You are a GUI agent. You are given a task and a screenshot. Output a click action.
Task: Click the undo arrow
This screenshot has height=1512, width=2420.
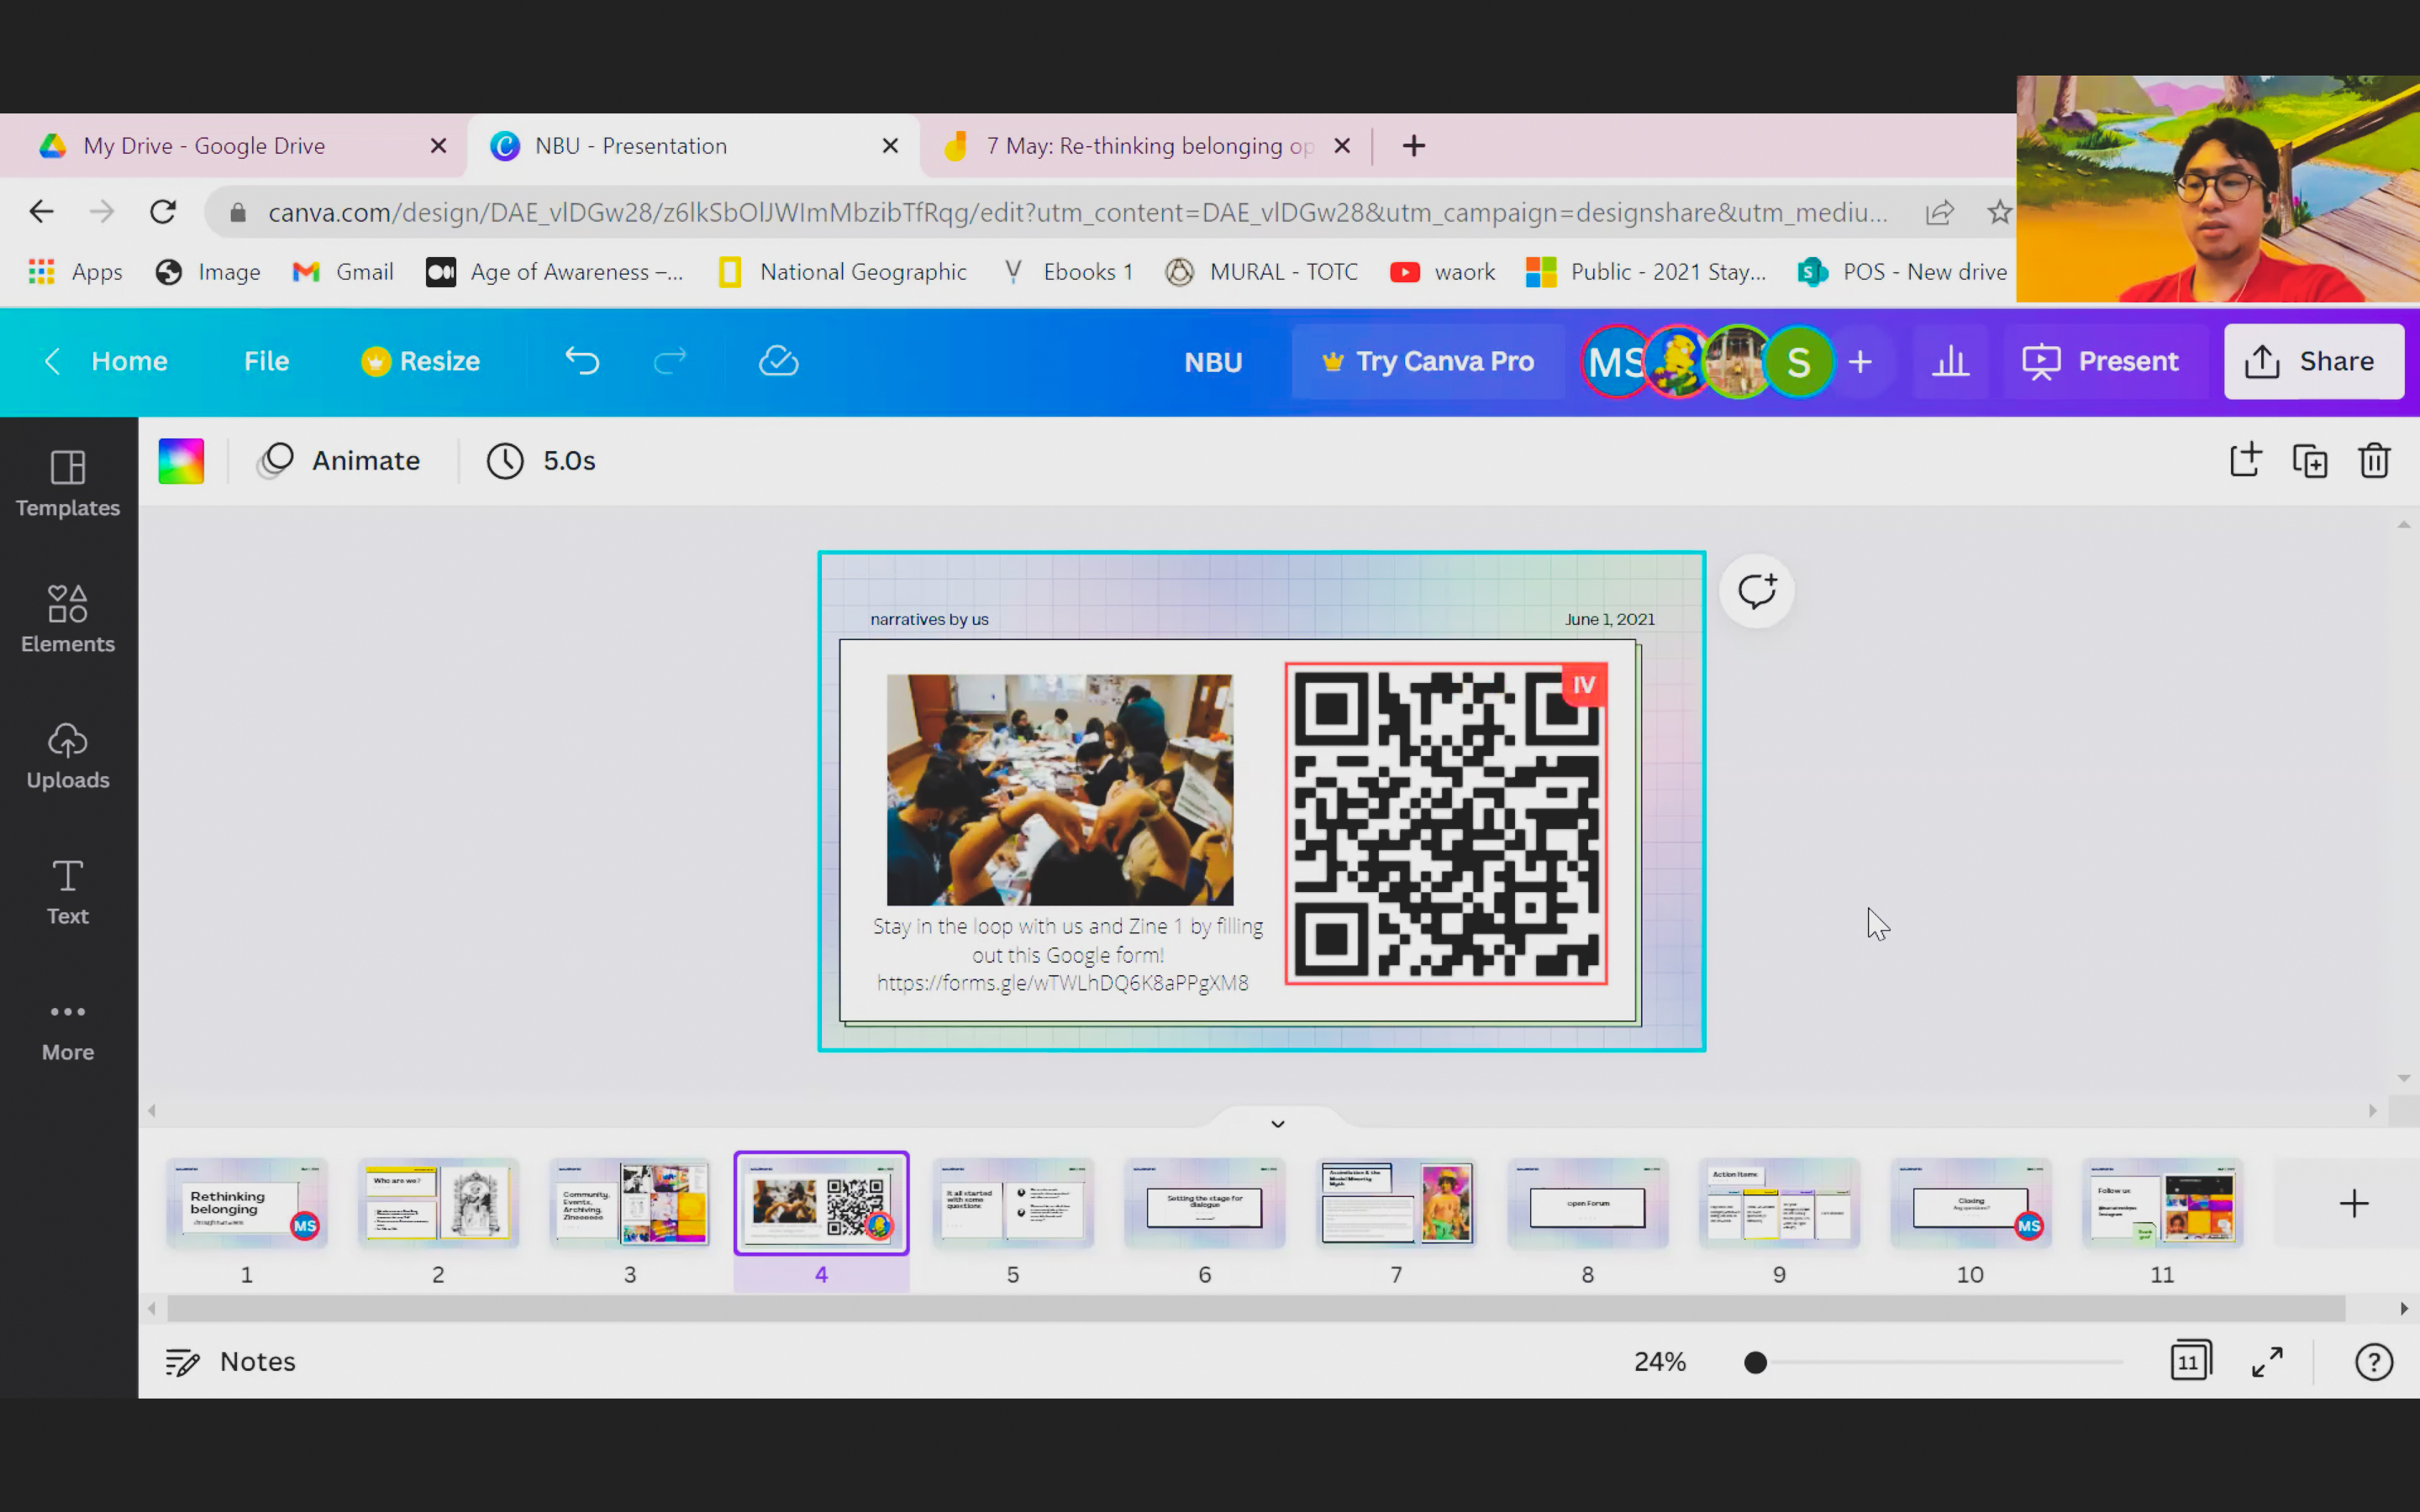click(x=582, y=361)
